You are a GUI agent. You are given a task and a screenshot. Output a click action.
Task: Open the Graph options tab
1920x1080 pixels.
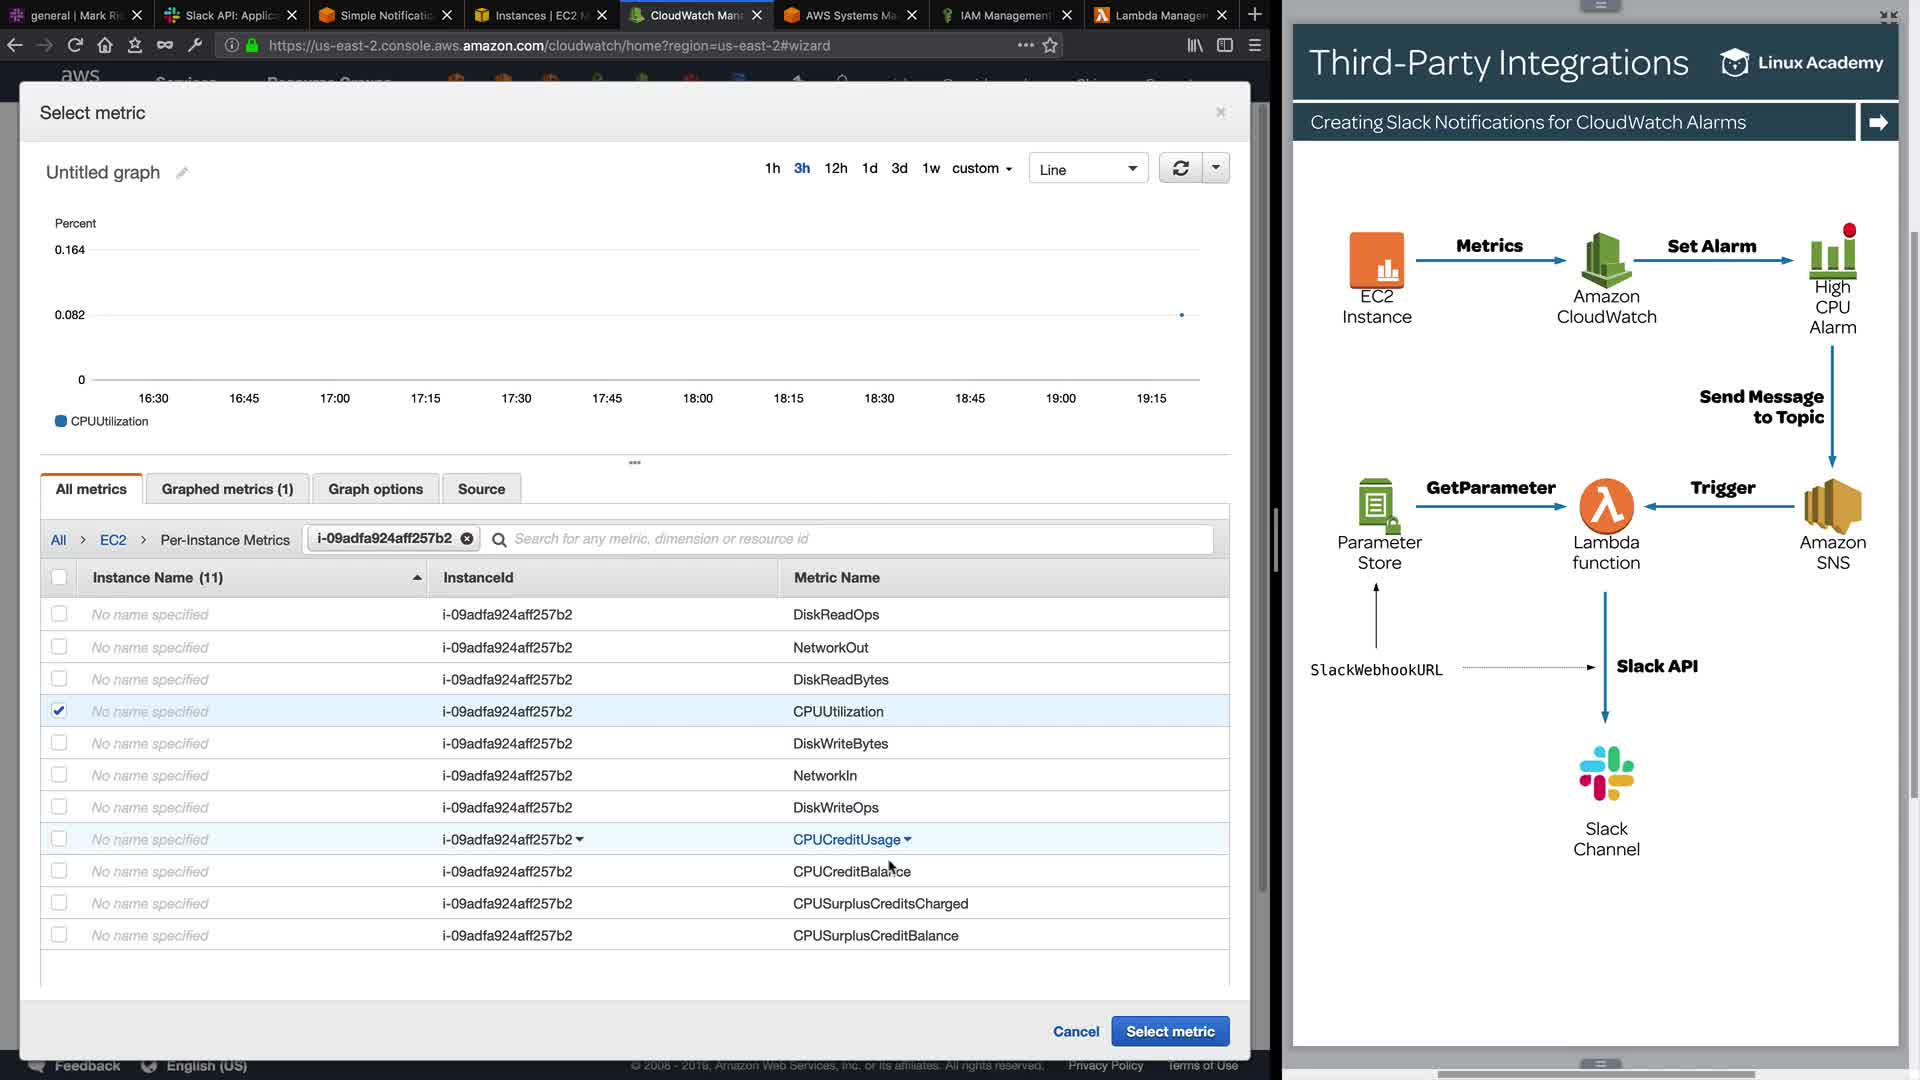pyautogui.click(x=375, y=489)
